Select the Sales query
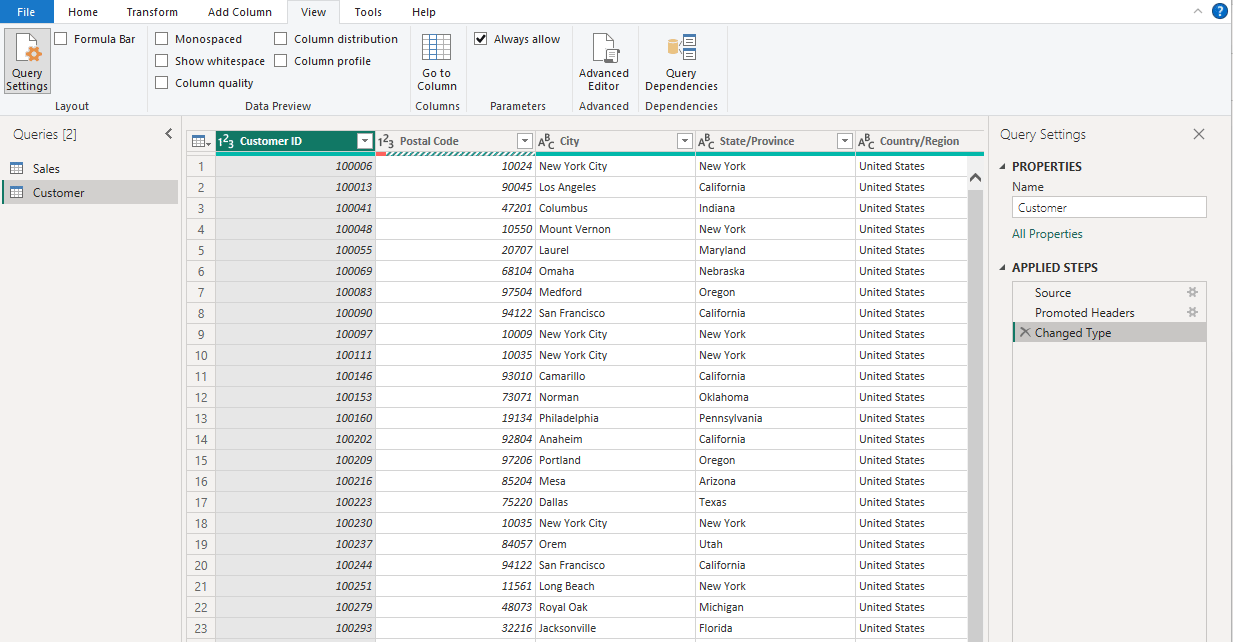The height and width of the screenshot is (642, 1233). (90, 169)
